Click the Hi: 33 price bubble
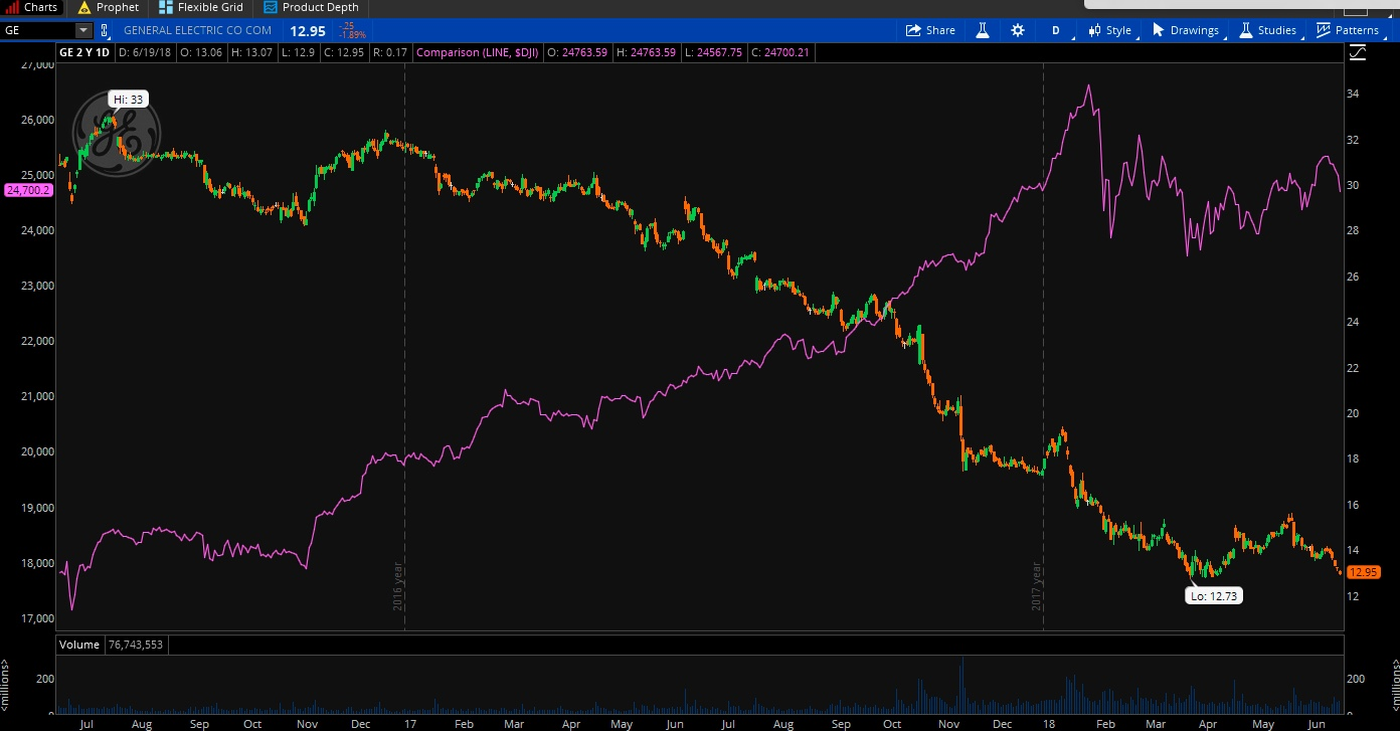The width and height of the screenshot is (1400, 731). (127, 99)
